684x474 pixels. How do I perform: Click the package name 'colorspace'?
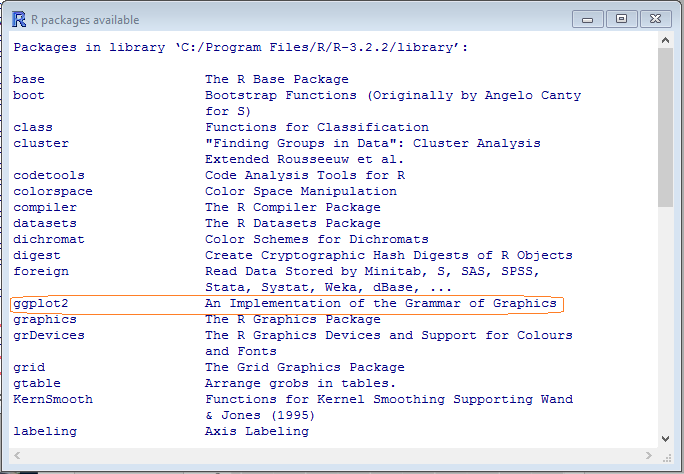pos(53,191)
